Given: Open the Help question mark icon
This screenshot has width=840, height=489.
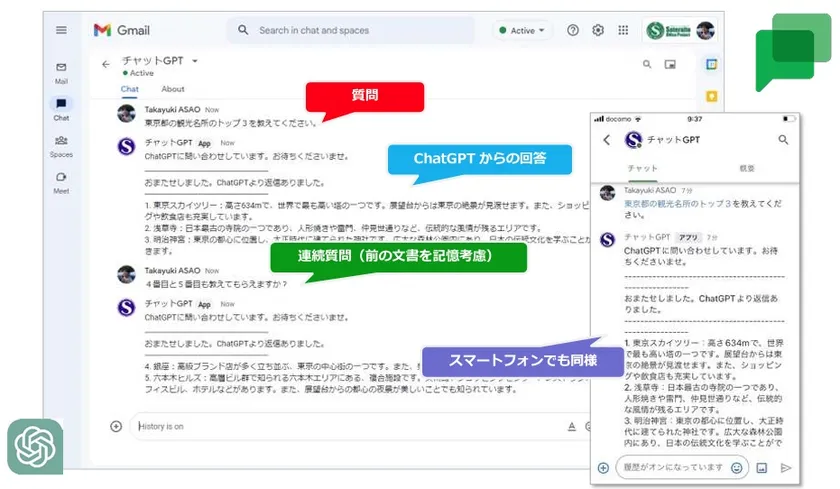Looking at the screenshot, I should [x=573, y=30].
